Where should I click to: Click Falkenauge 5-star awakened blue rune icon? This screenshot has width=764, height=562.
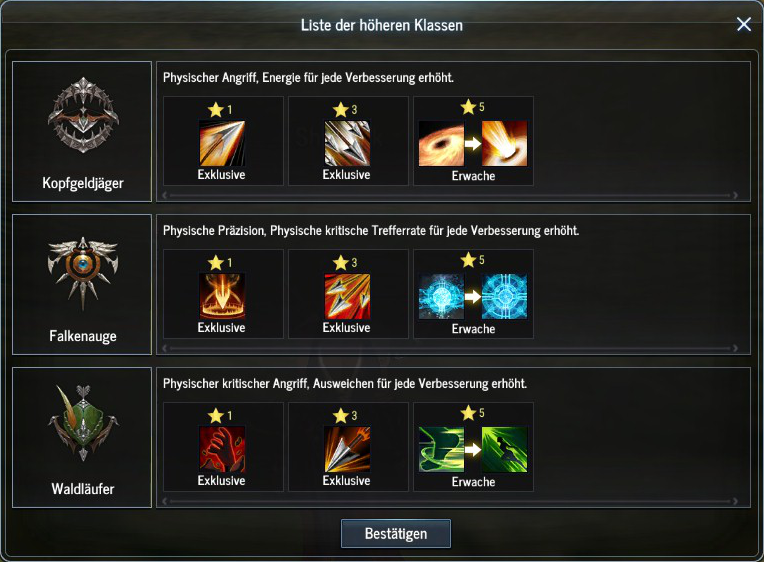pos(504,296)
